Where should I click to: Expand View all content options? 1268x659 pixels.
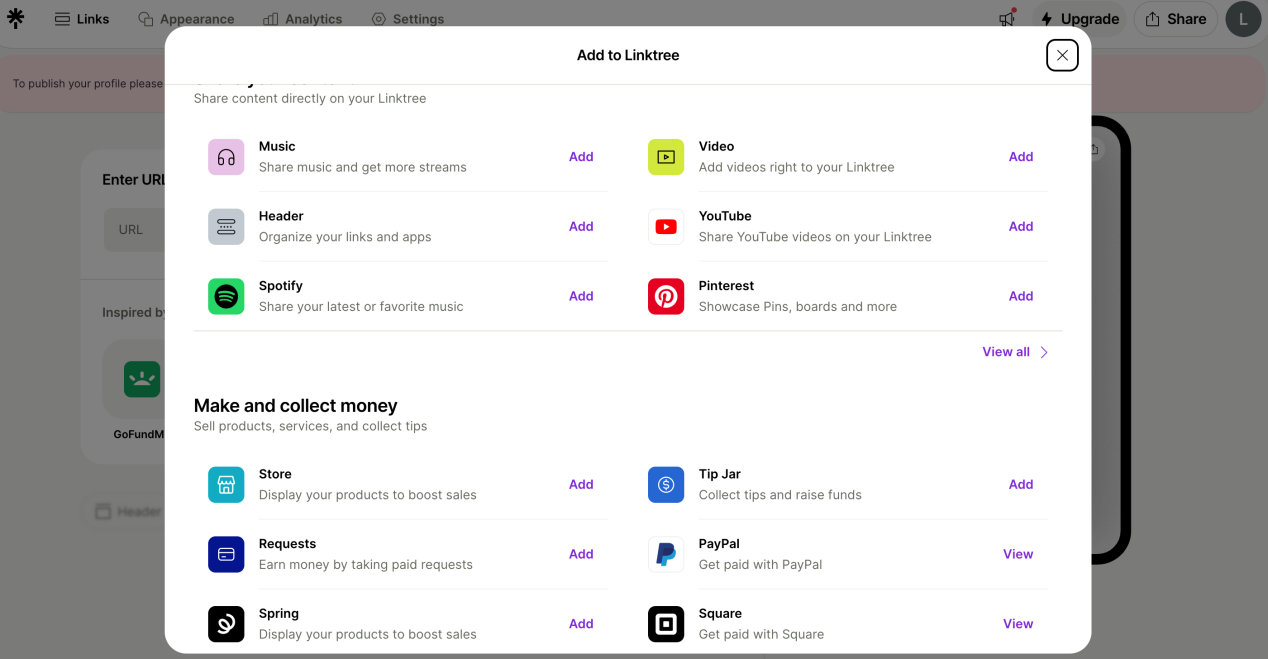(1015, 352)
